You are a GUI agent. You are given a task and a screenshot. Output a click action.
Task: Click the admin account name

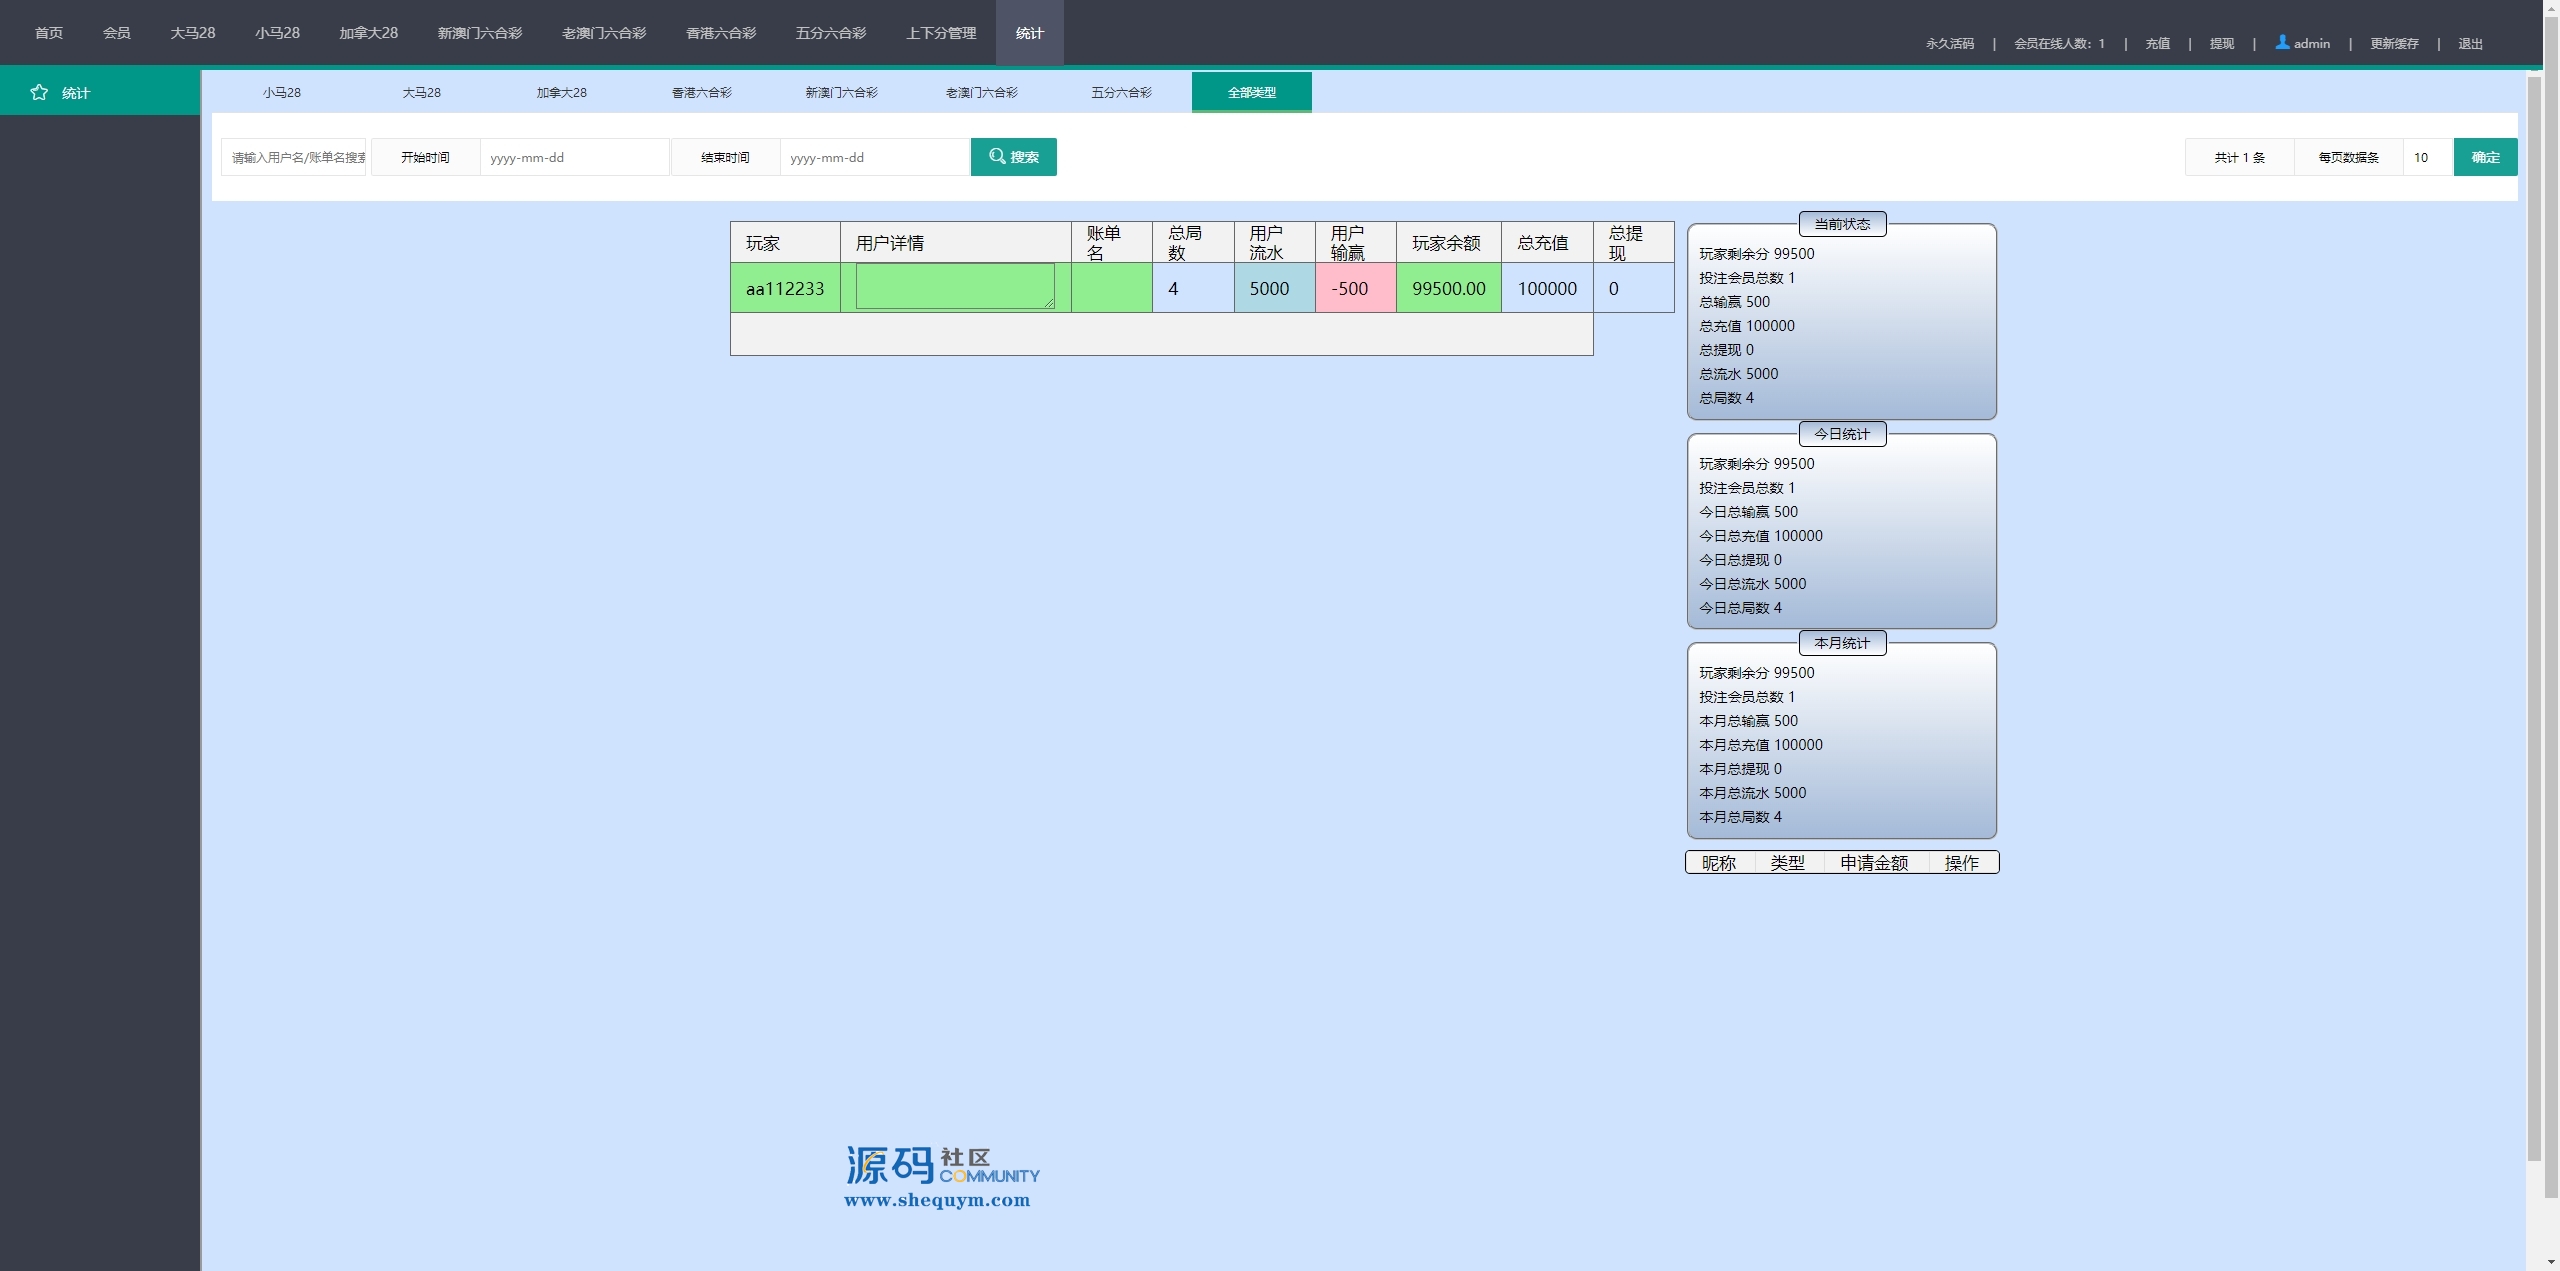[x=2312, y=43]
